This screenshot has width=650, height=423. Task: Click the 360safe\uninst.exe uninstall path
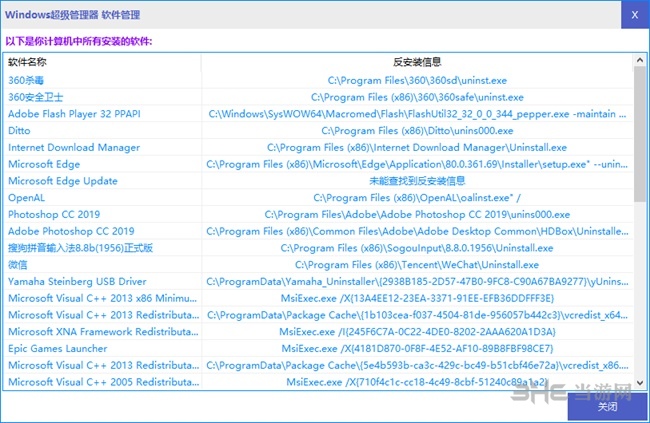(x=417, y=97)
